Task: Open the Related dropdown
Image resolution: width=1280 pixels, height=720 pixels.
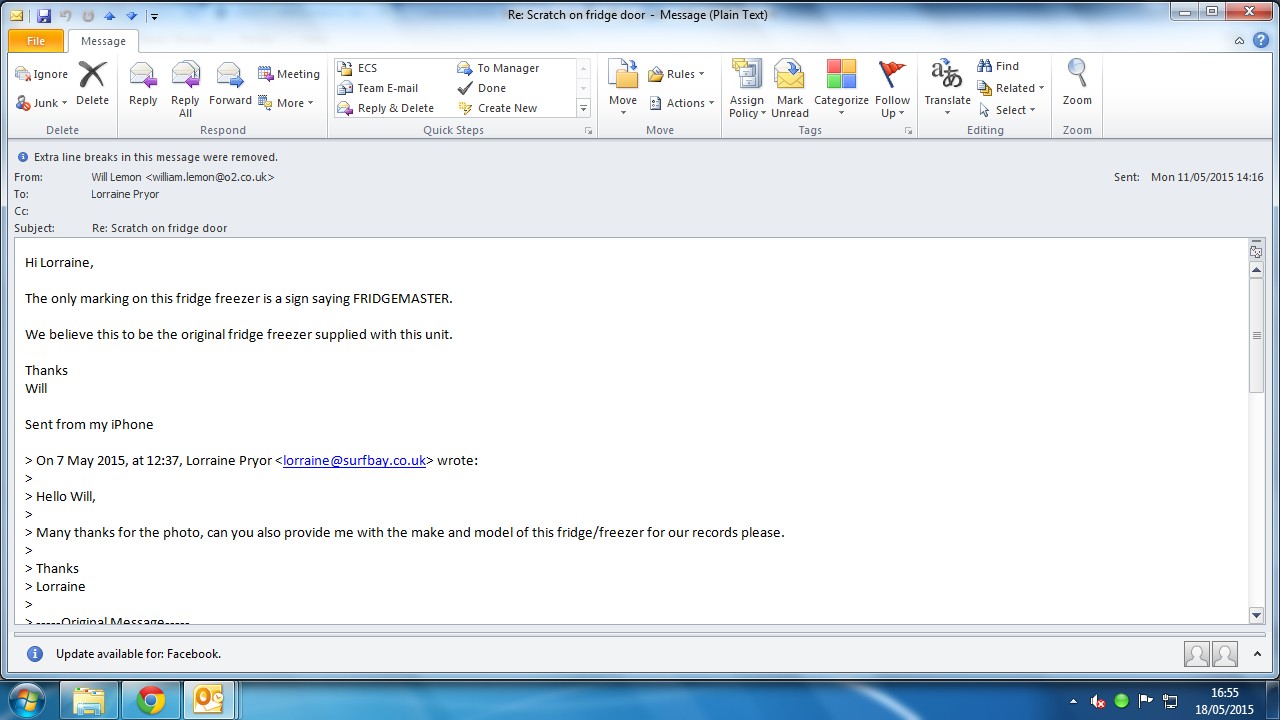Action: (1011, 88)
